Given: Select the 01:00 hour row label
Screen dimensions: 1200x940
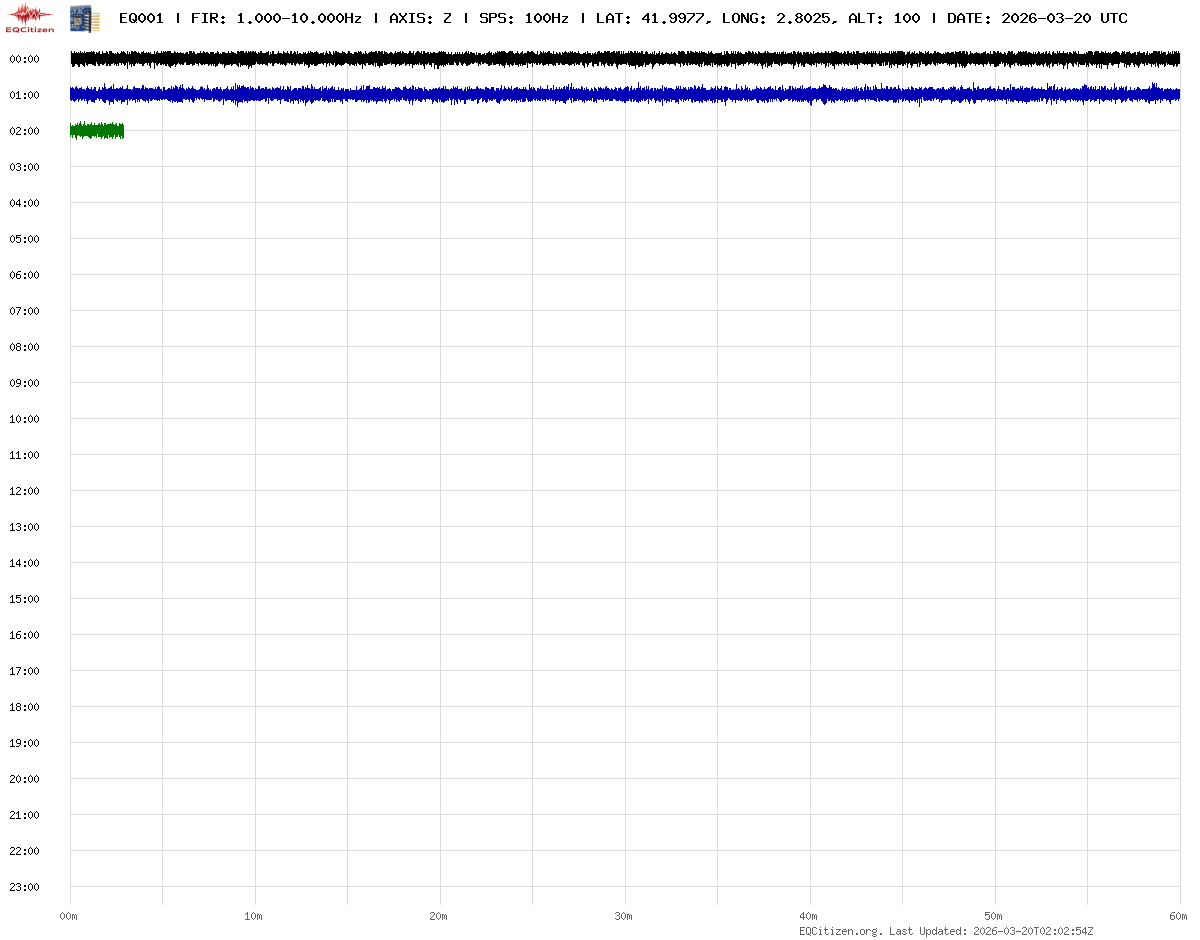Looking at the screenshot, I should click(x=24, y=95).
